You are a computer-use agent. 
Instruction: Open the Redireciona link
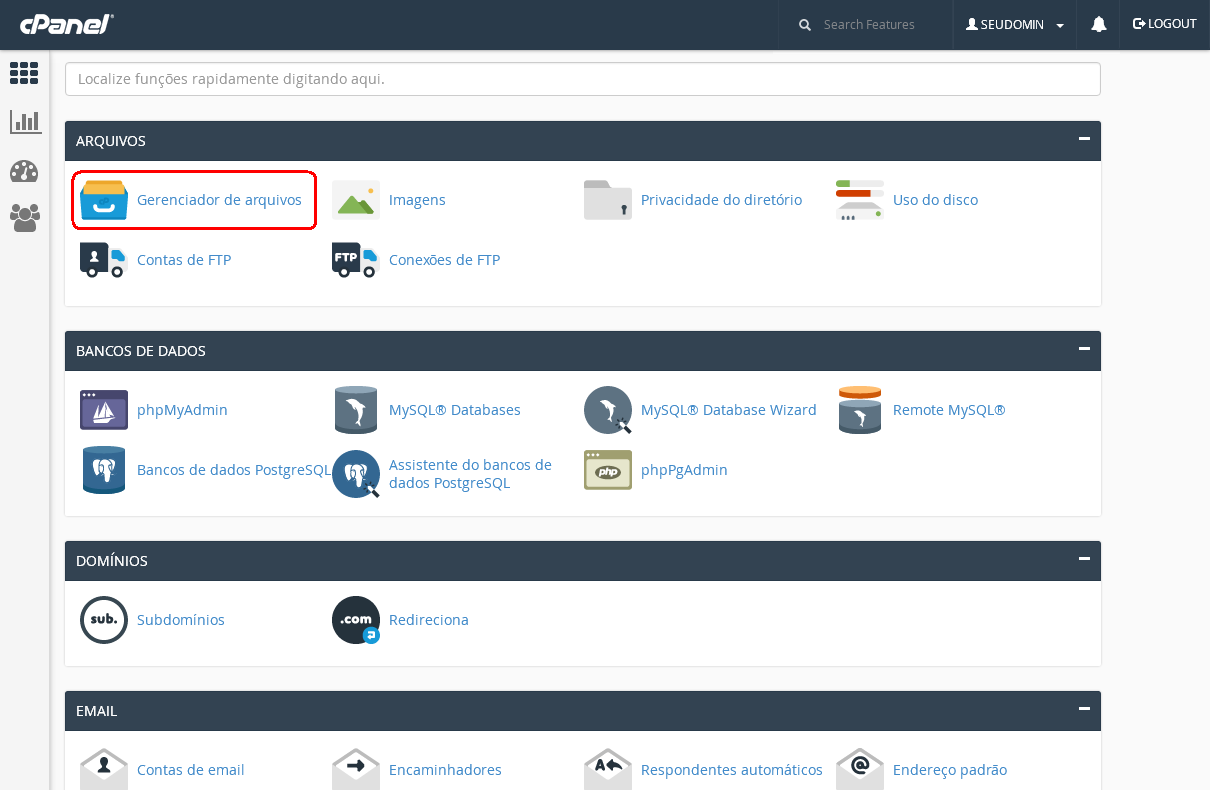pos(429,620)
